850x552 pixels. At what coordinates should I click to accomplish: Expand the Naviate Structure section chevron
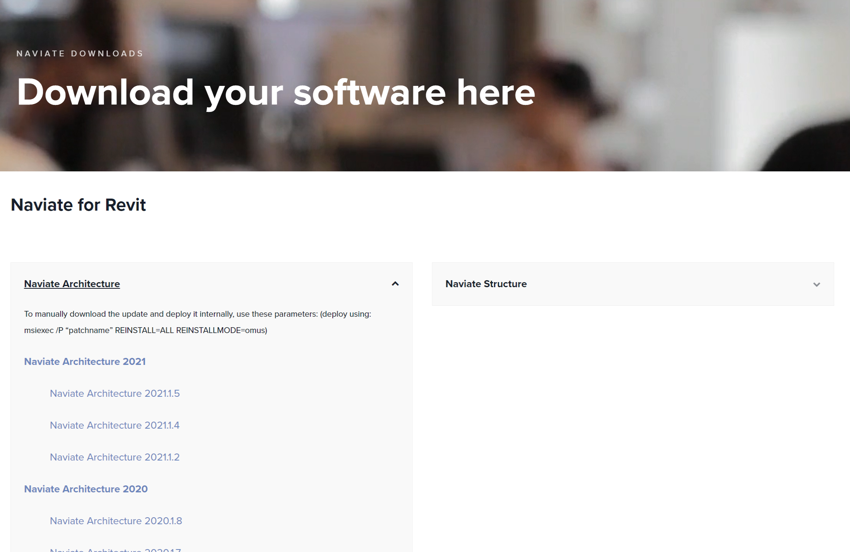(x=816, y=284)
